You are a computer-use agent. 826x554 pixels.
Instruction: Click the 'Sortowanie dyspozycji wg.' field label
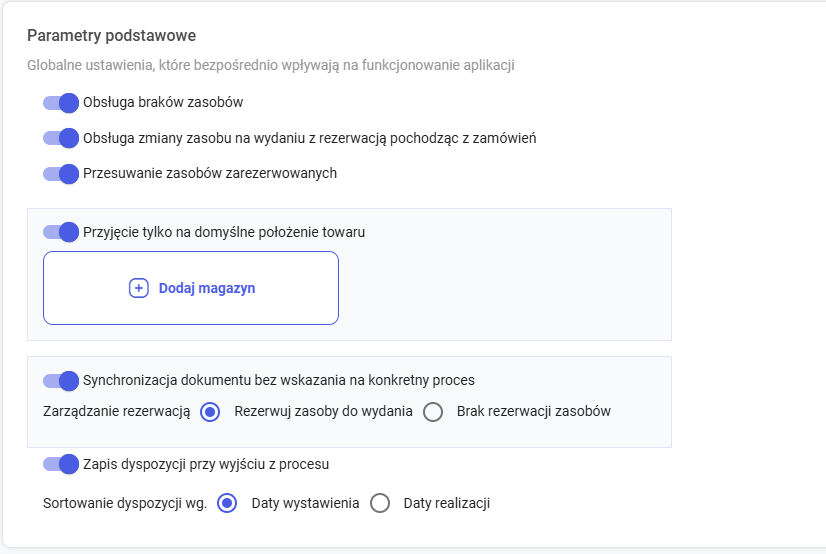[125, 504]
